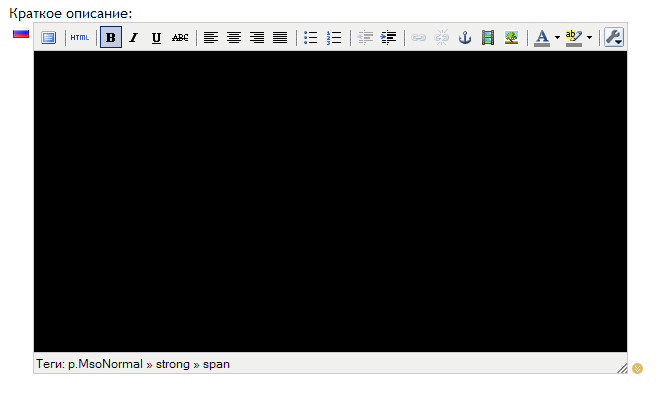
Task: Open text color dropdown arrow
Action: [x=557, y=37]
